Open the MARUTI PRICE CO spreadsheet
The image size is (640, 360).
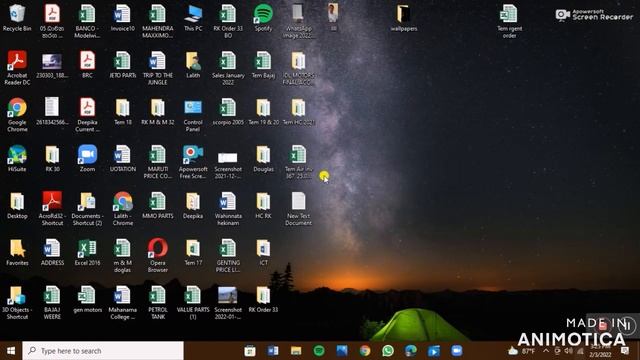[158, 162]
